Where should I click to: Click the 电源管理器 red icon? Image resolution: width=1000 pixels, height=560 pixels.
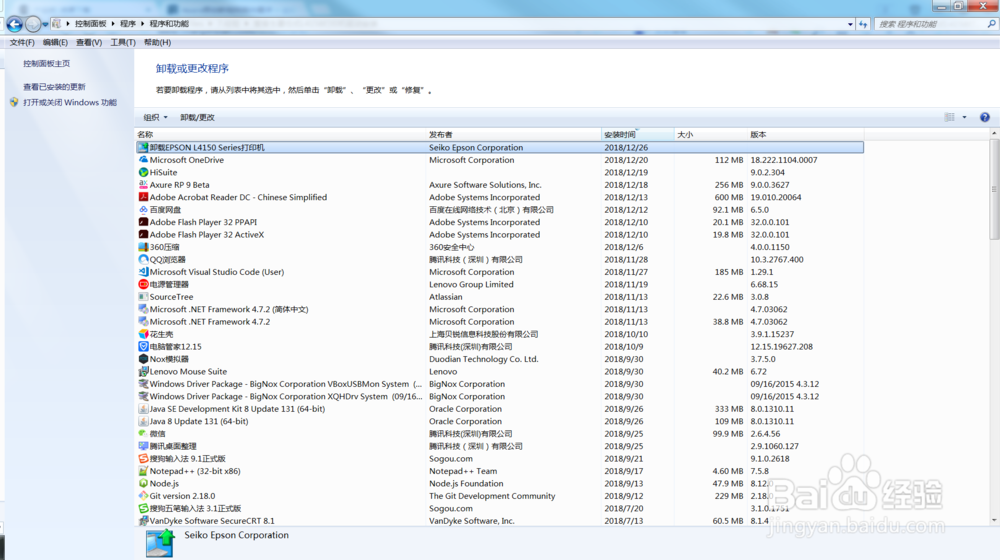point(143,284)
